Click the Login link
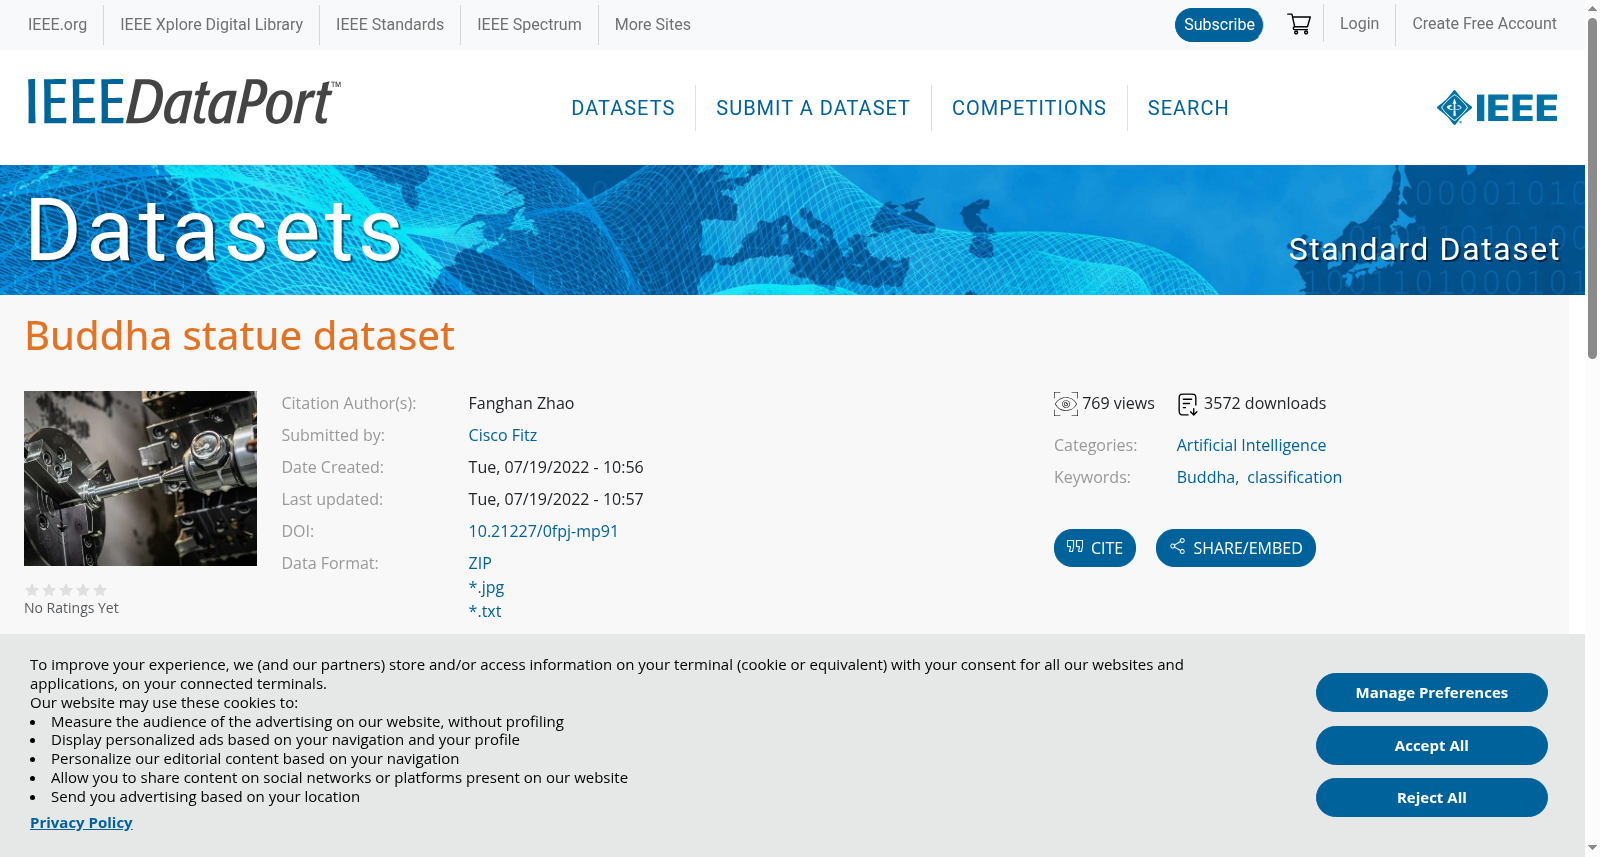The width and height of the screenshot is (1600, 857). [x=1359, y=23]
